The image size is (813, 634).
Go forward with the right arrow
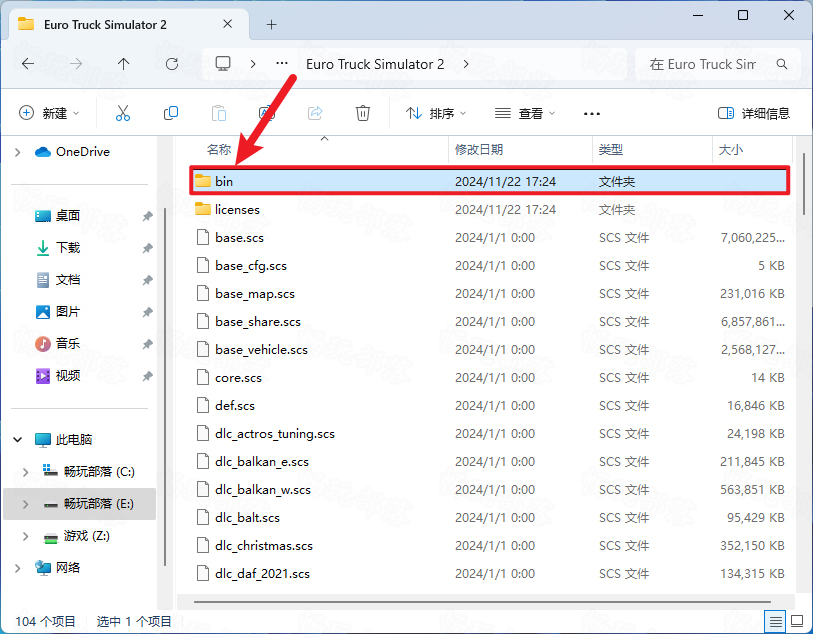click(76, 64)
